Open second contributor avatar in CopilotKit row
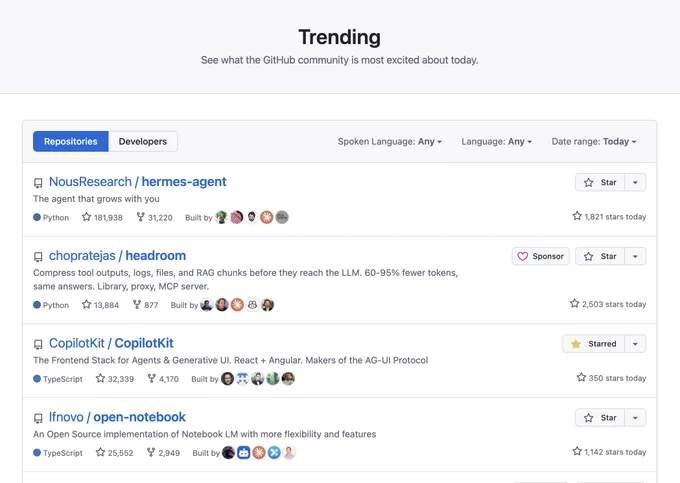The width and height of the screenshot is (680, 483). click(x=242, y=379)
